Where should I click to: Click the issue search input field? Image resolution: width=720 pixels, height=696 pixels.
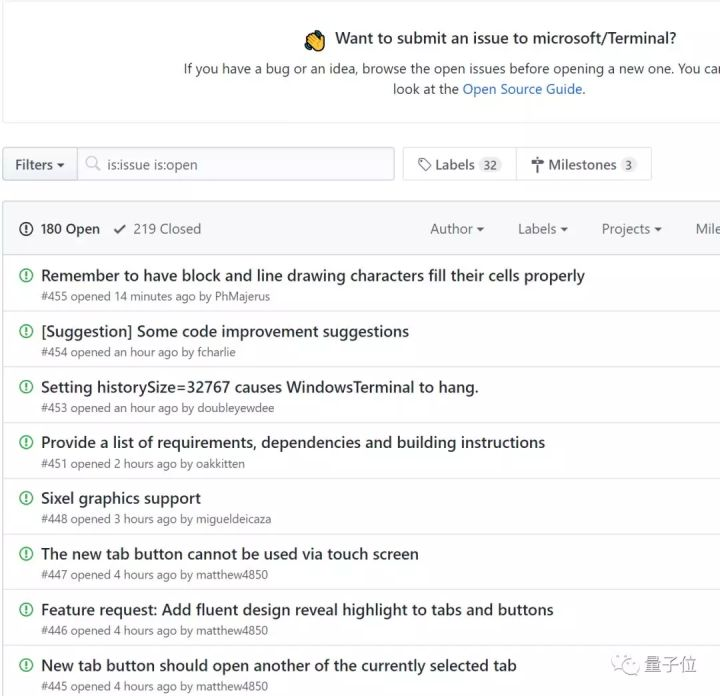pyautogui.click(x=247, y=164)
